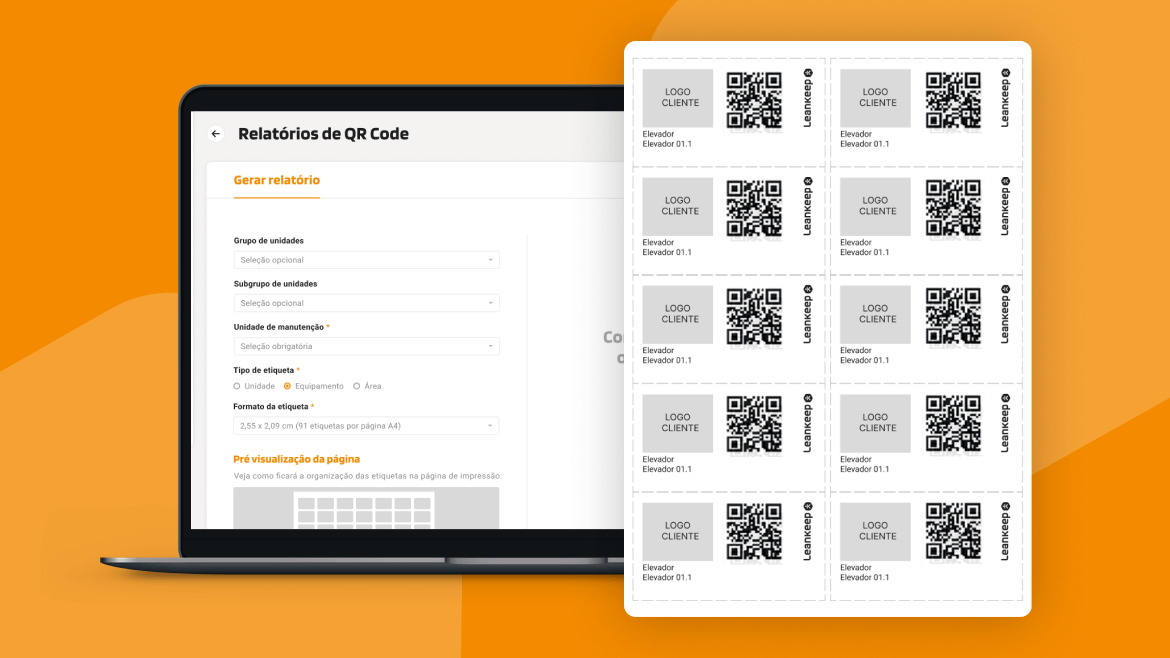The height and width of the screenshot is (658, 1170).
Task: Click the Pré visualização da página heading
Action: pyautogui.click(x=296, y=459)
